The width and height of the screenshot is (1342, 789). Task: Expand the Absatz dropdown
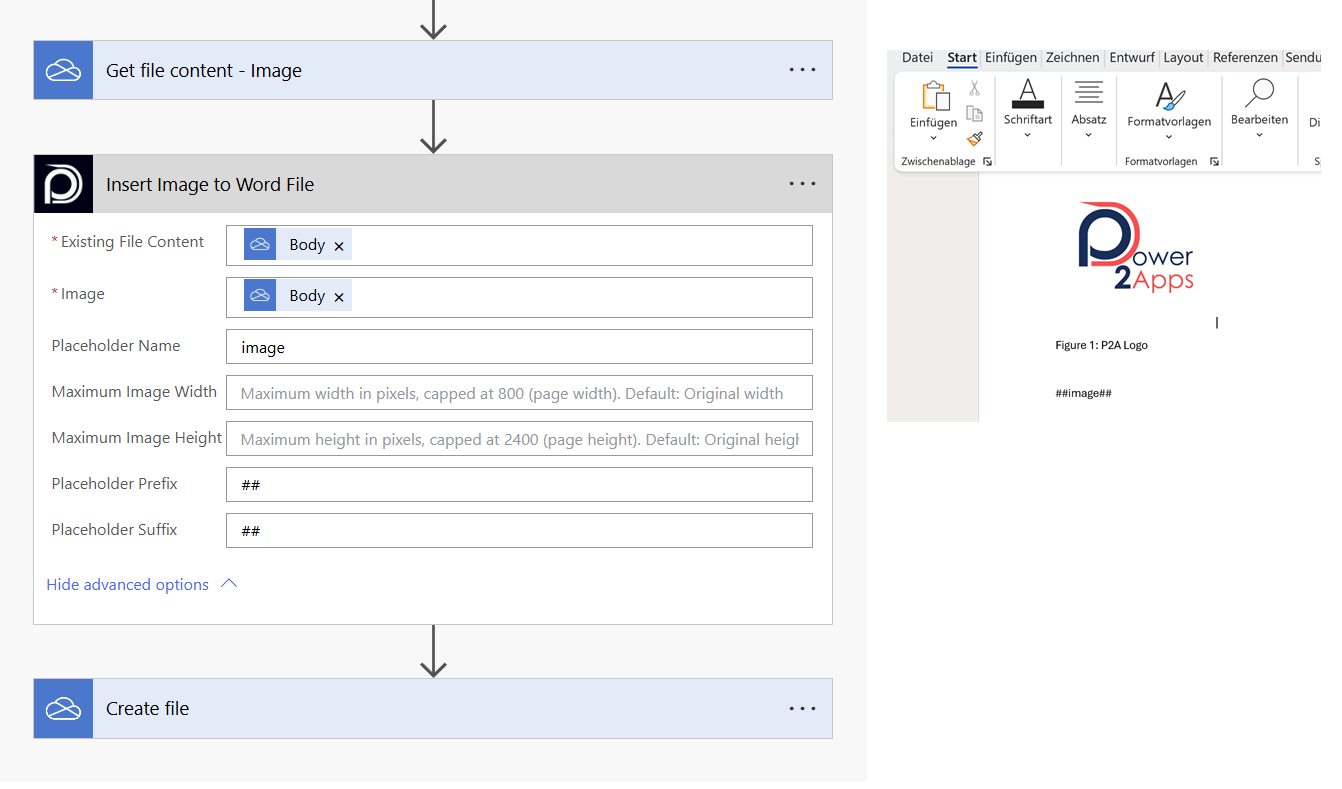[1088, 135]
